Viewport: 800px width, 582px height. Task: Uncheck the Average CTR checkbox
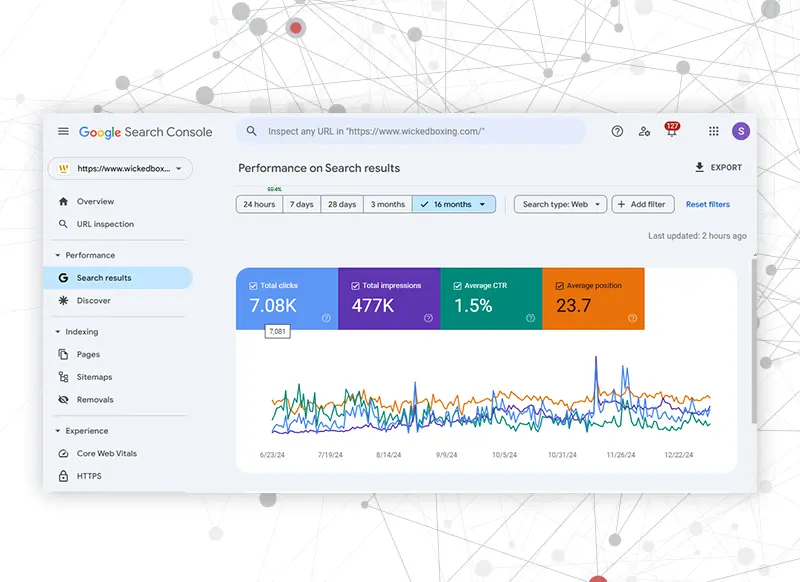[x=457, y=286]
